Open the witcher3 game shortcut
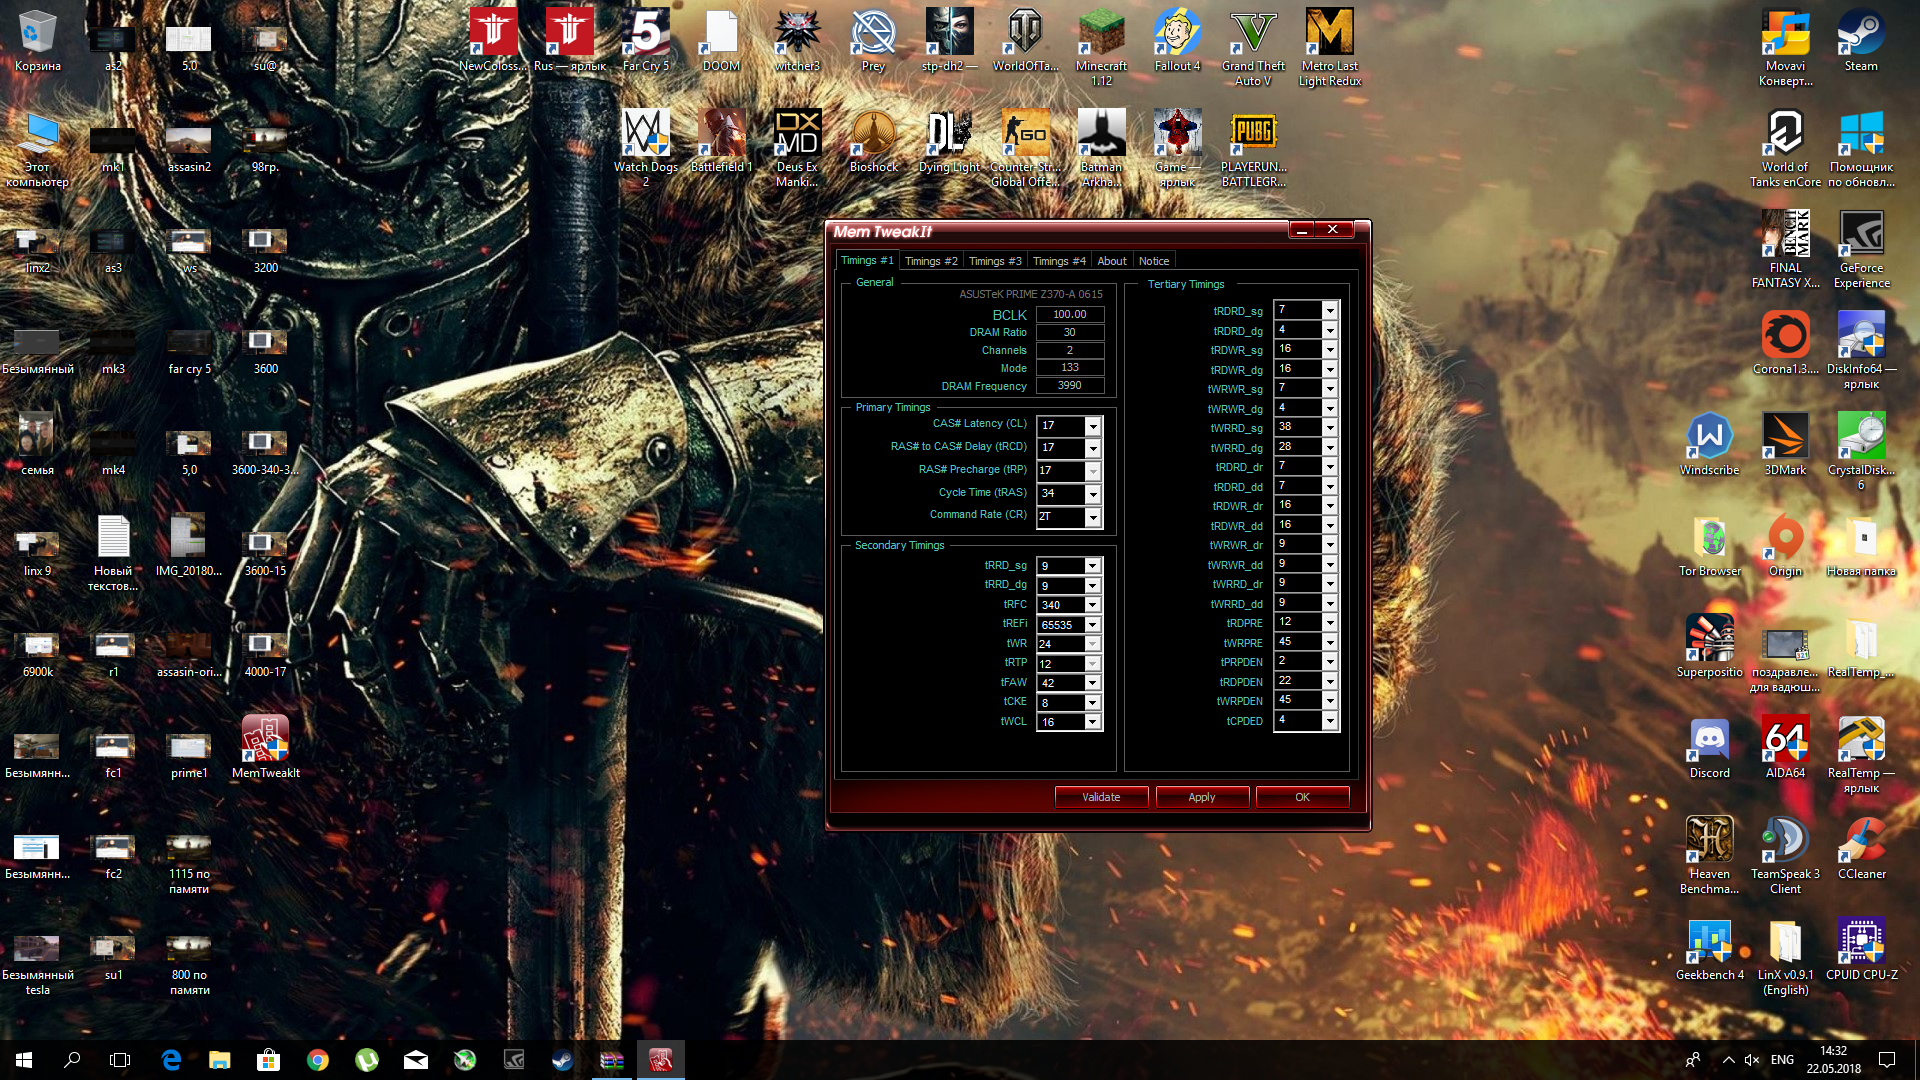The width and height of the screenshot is (1920, 1080). point(797,34)
